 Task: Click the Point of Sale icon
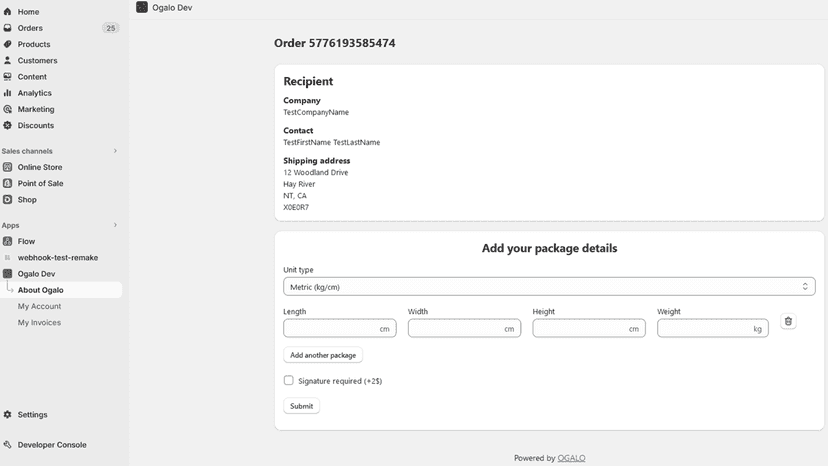tap(7, 183)
